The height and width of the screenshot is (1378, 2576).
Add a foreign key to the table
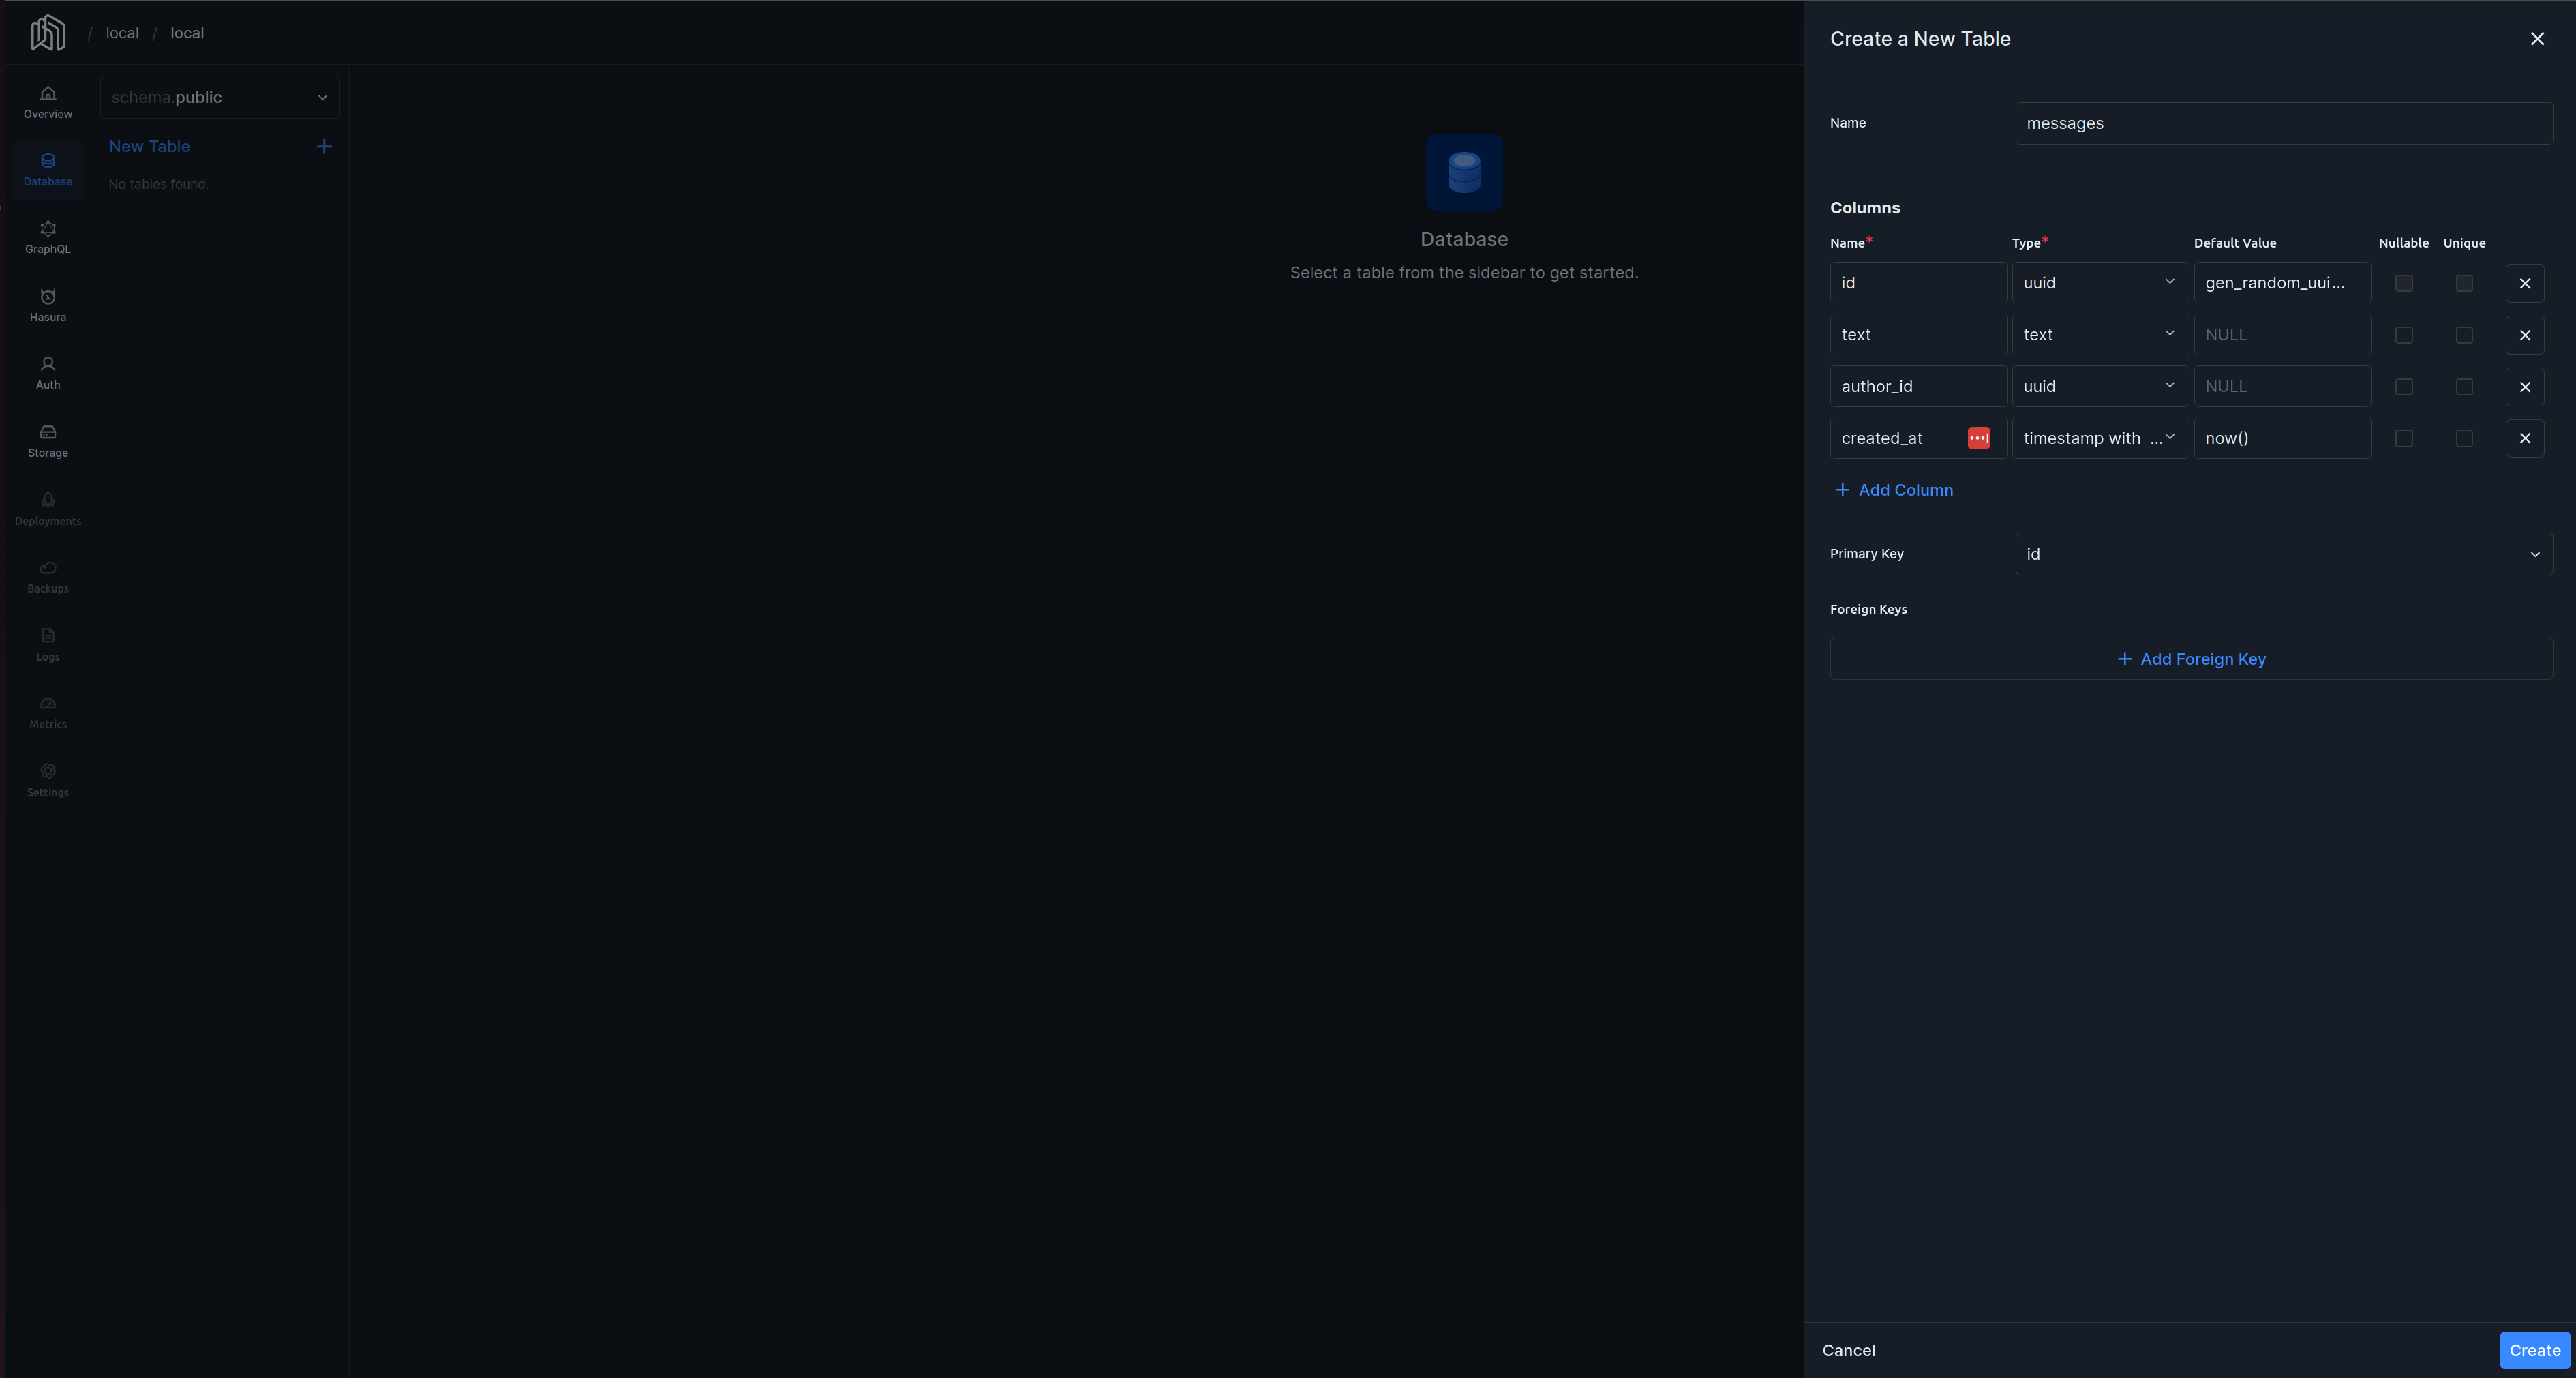click(x=2192, y=658)
